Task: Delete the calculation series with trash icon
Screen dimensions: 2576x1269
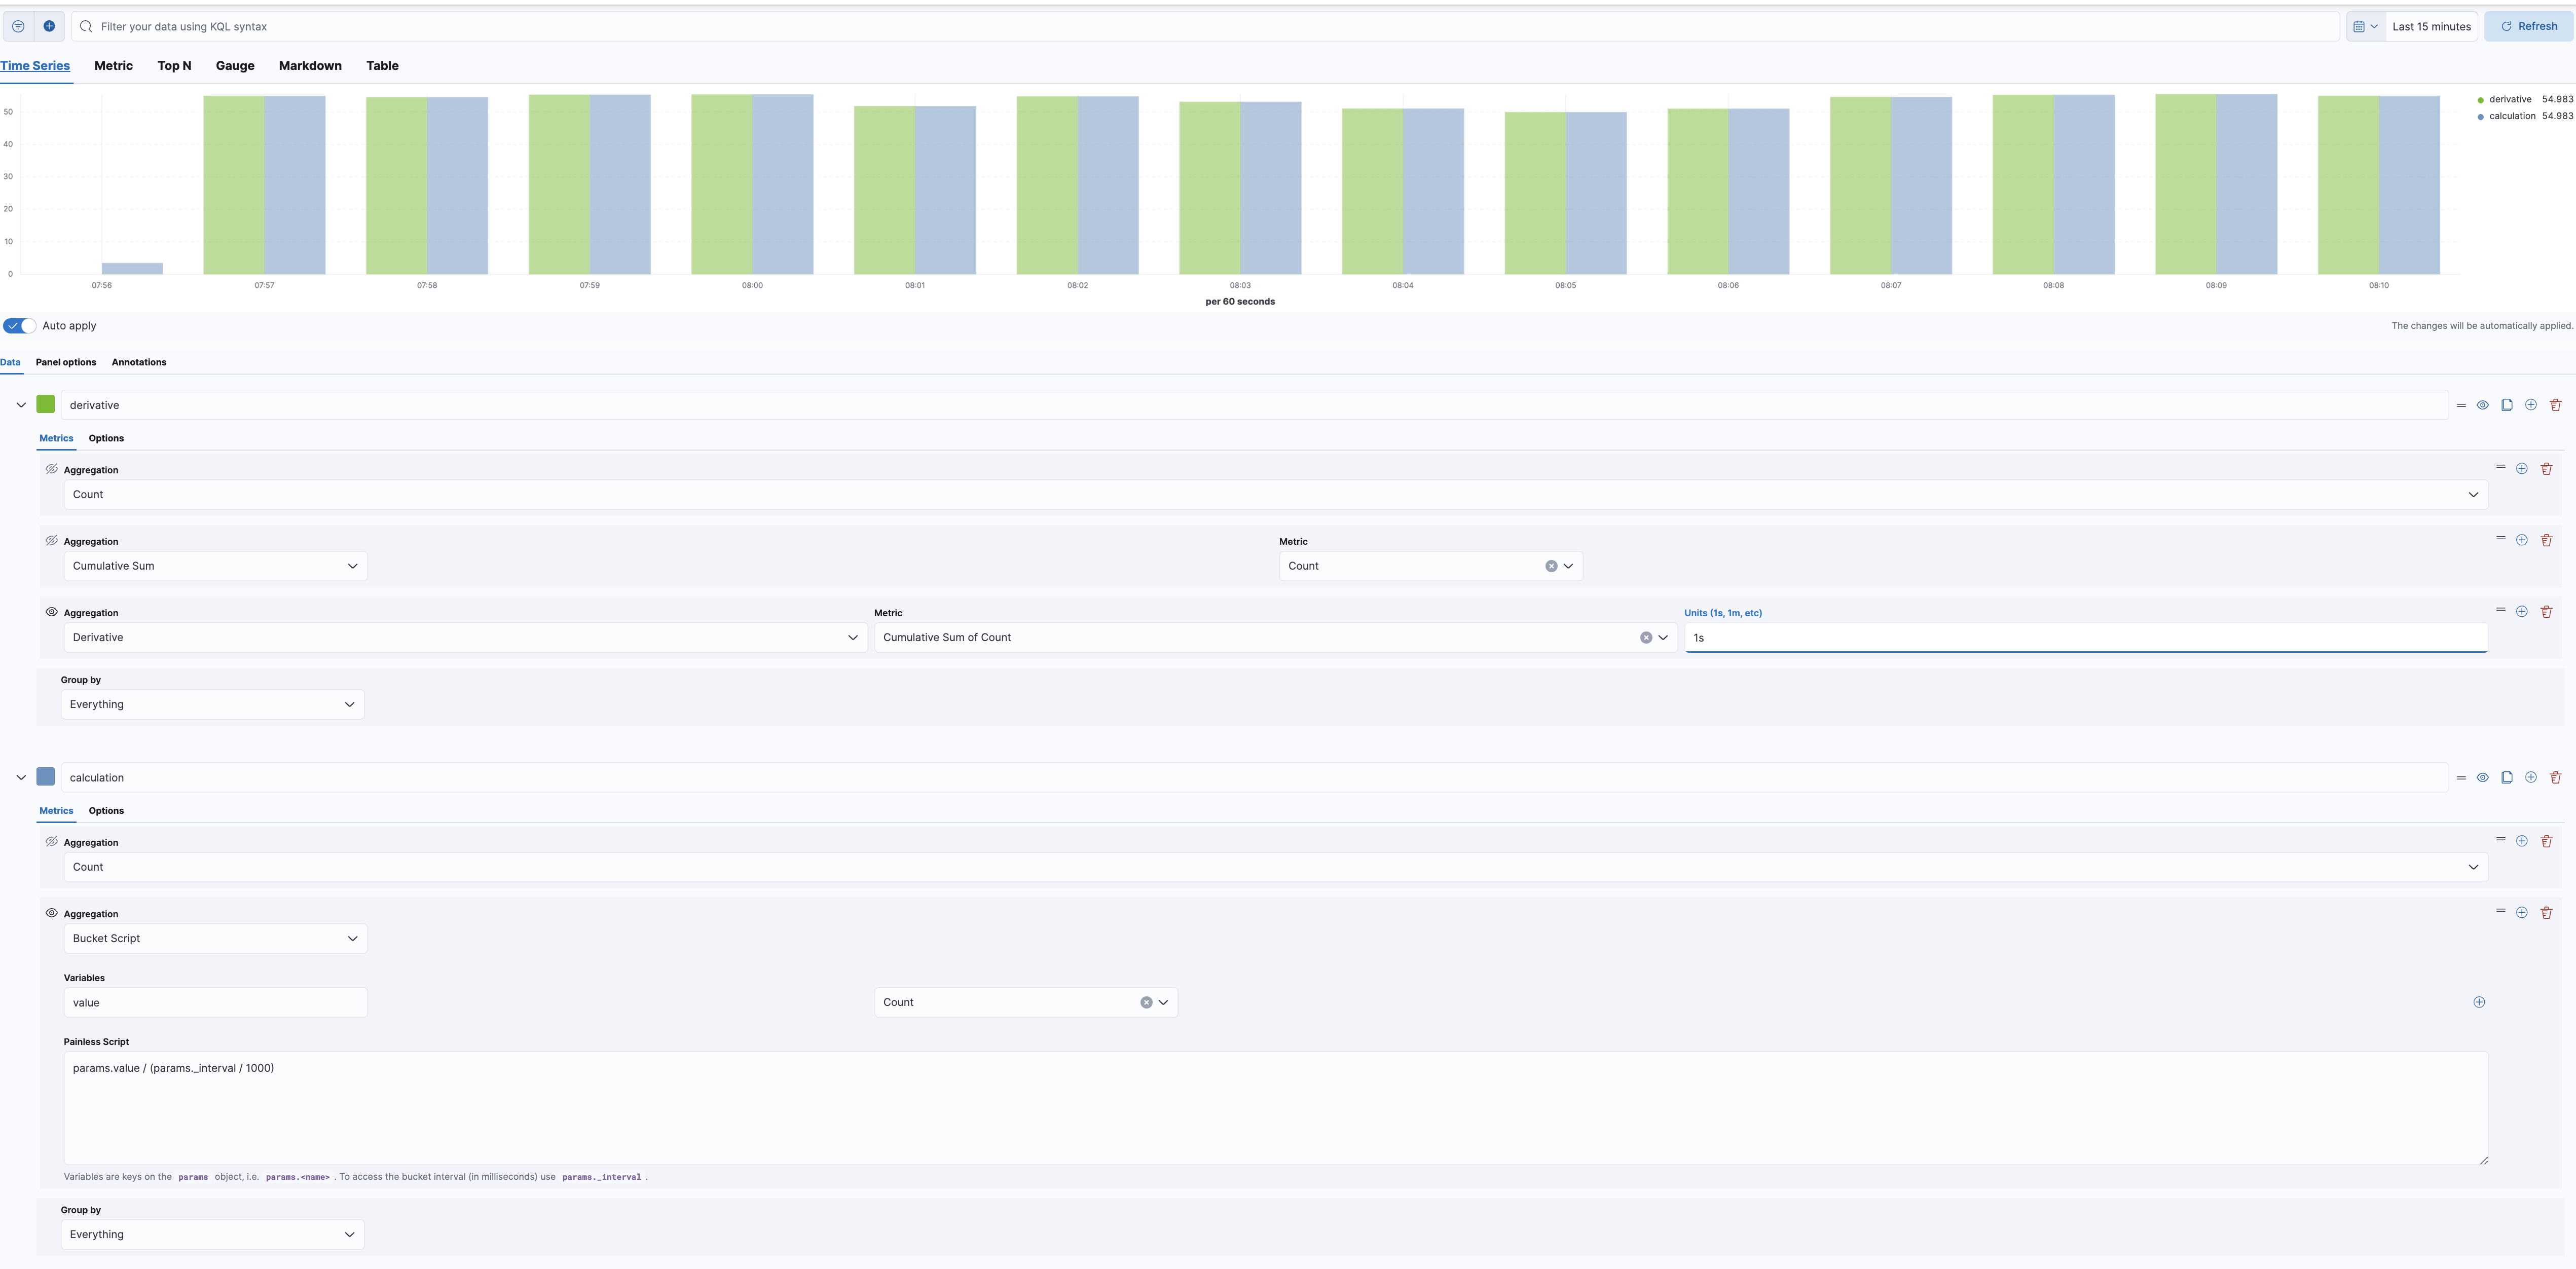Action: point(2556,777)
